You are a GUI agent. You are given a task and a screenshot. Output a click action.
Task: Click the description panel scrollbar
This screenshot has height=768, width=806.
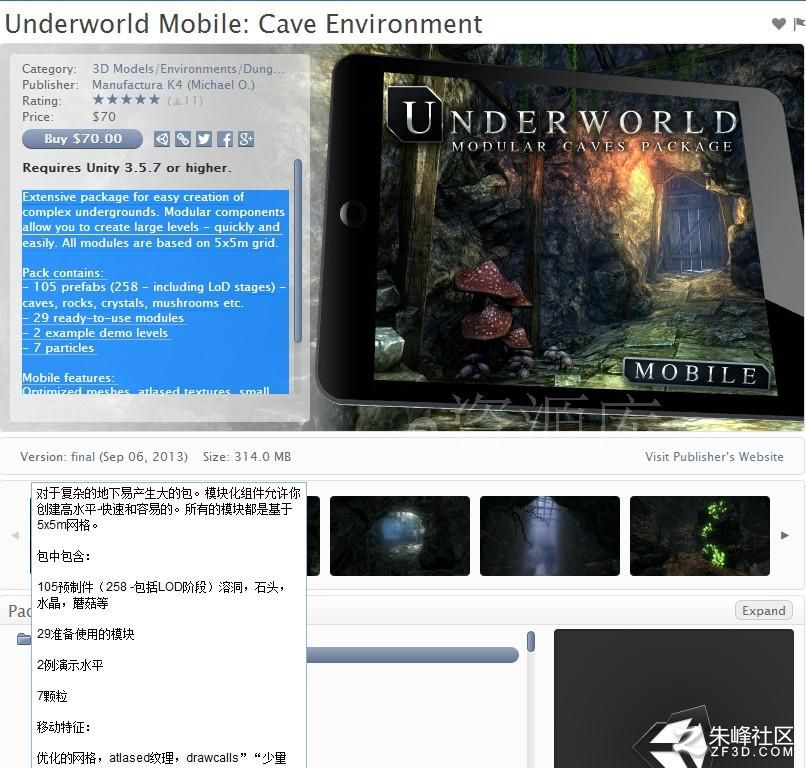point(298,251)
